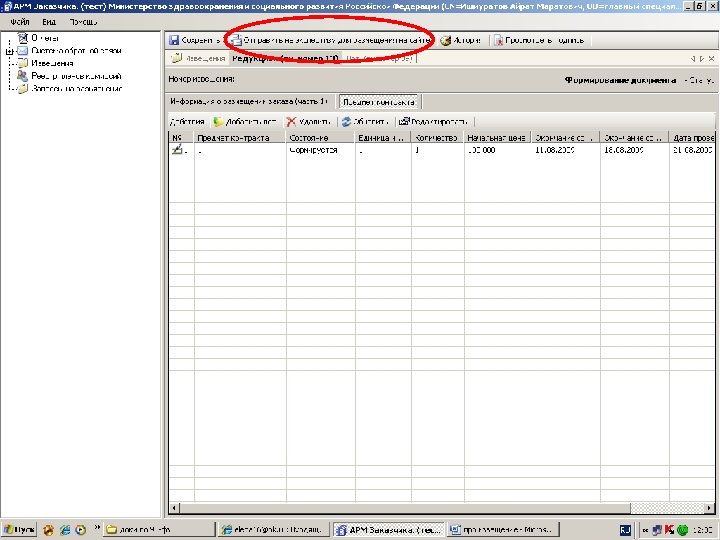Click the RU language indicator

625,530
